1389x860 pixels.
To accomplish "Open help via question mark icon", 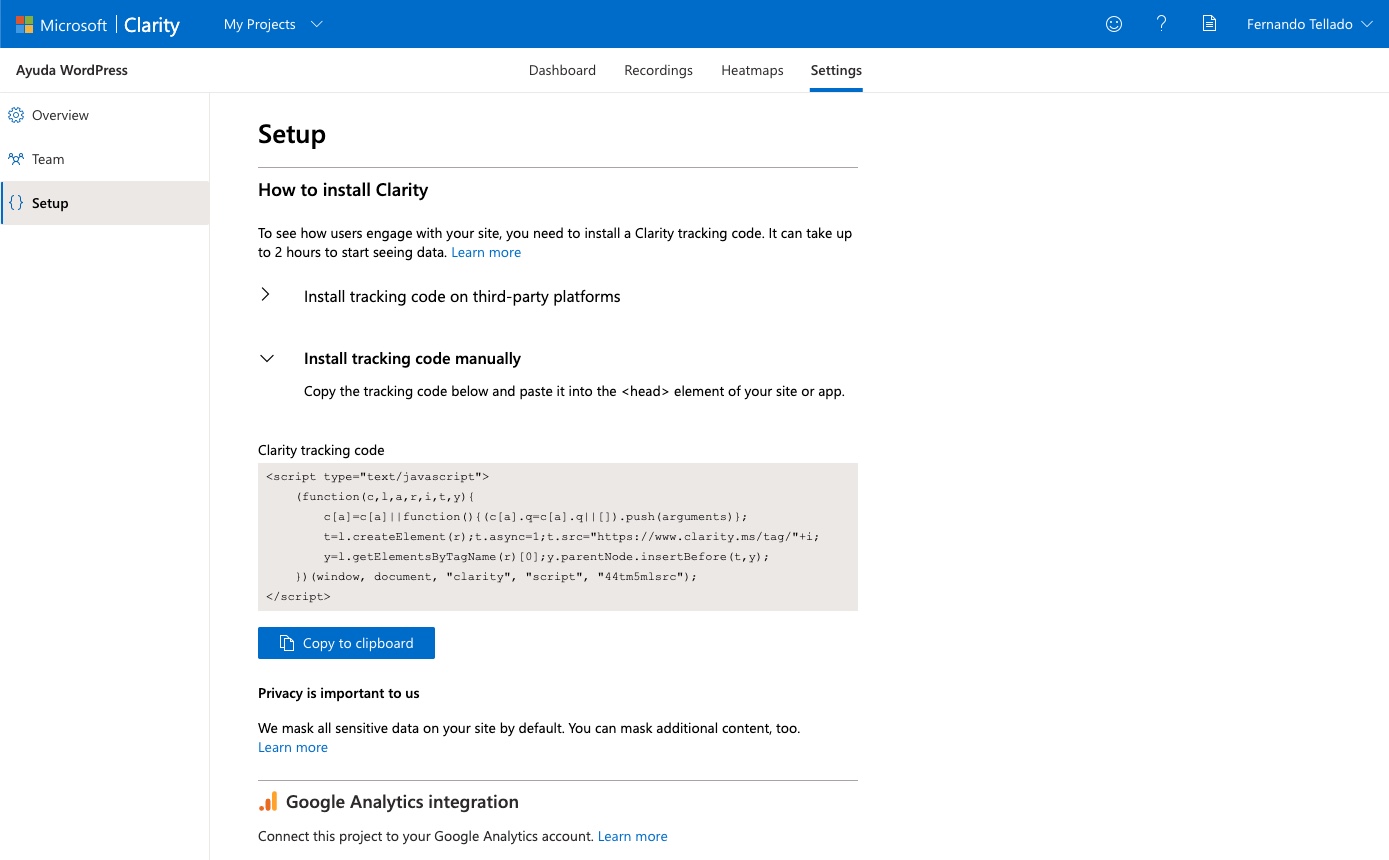I will tap(1161, 24).
